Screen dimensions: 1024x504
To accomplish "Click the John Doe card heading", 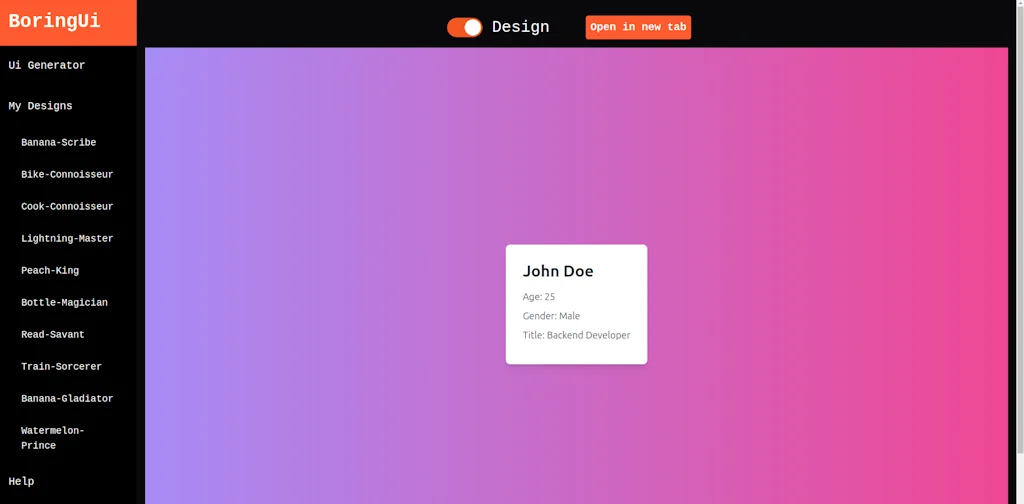I will 558,271.
